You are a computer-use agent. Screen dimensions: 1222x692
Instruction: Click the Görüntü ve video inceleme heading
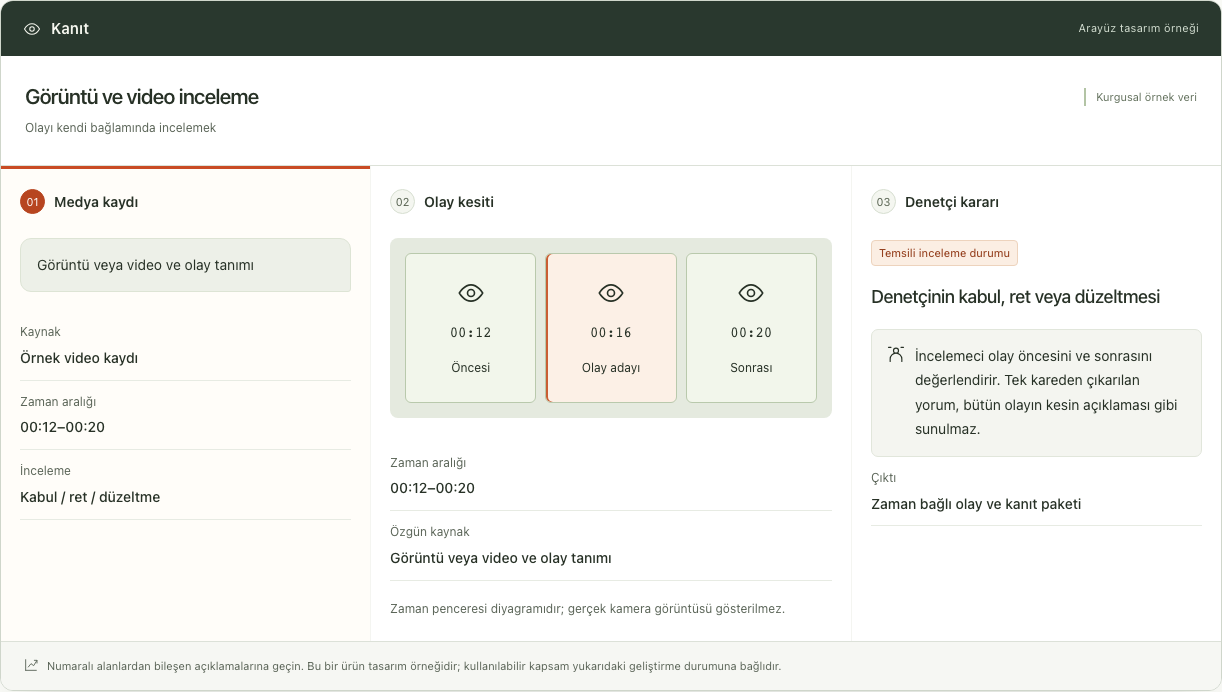(142, 97)
